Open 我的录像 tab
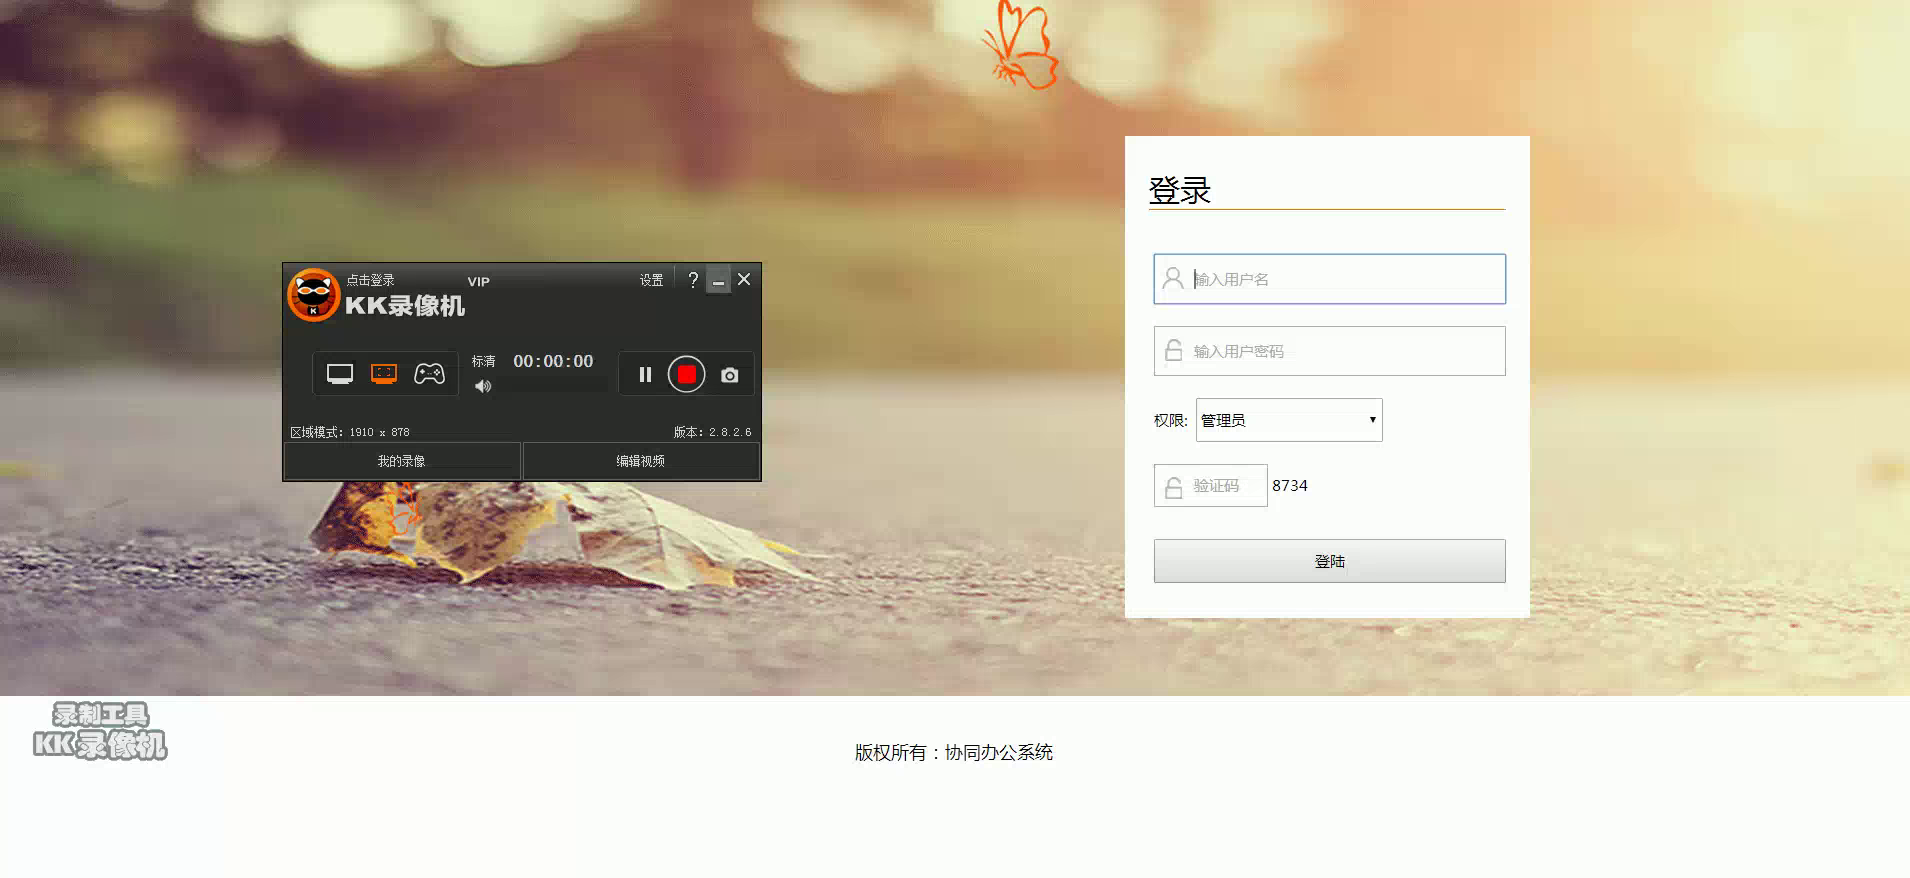The image size is (1910, 878). coord(402,461)
